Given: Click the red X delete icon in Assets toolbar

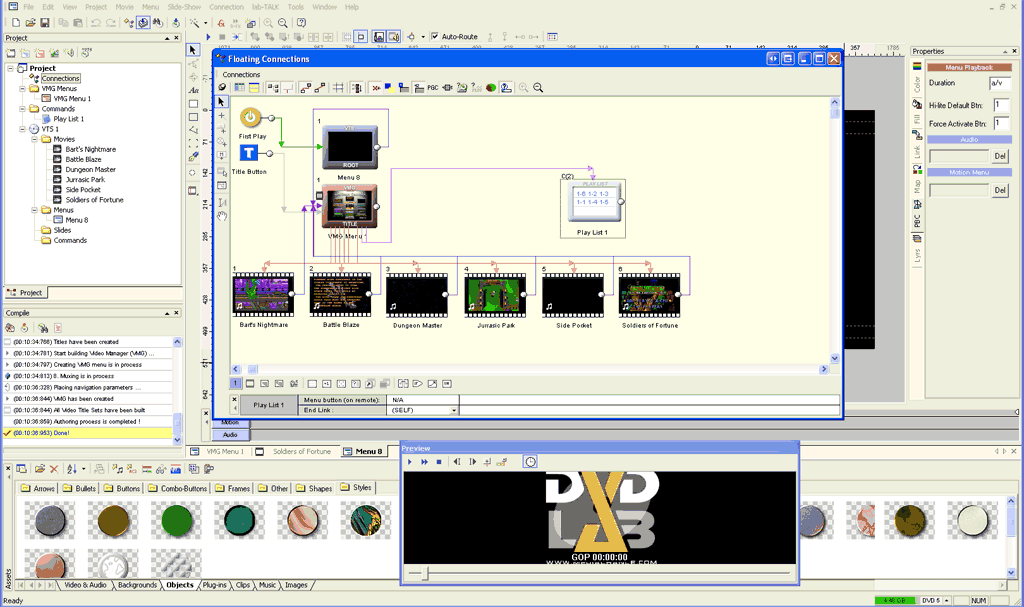Looking at the screenshot, I should (54, 469).
